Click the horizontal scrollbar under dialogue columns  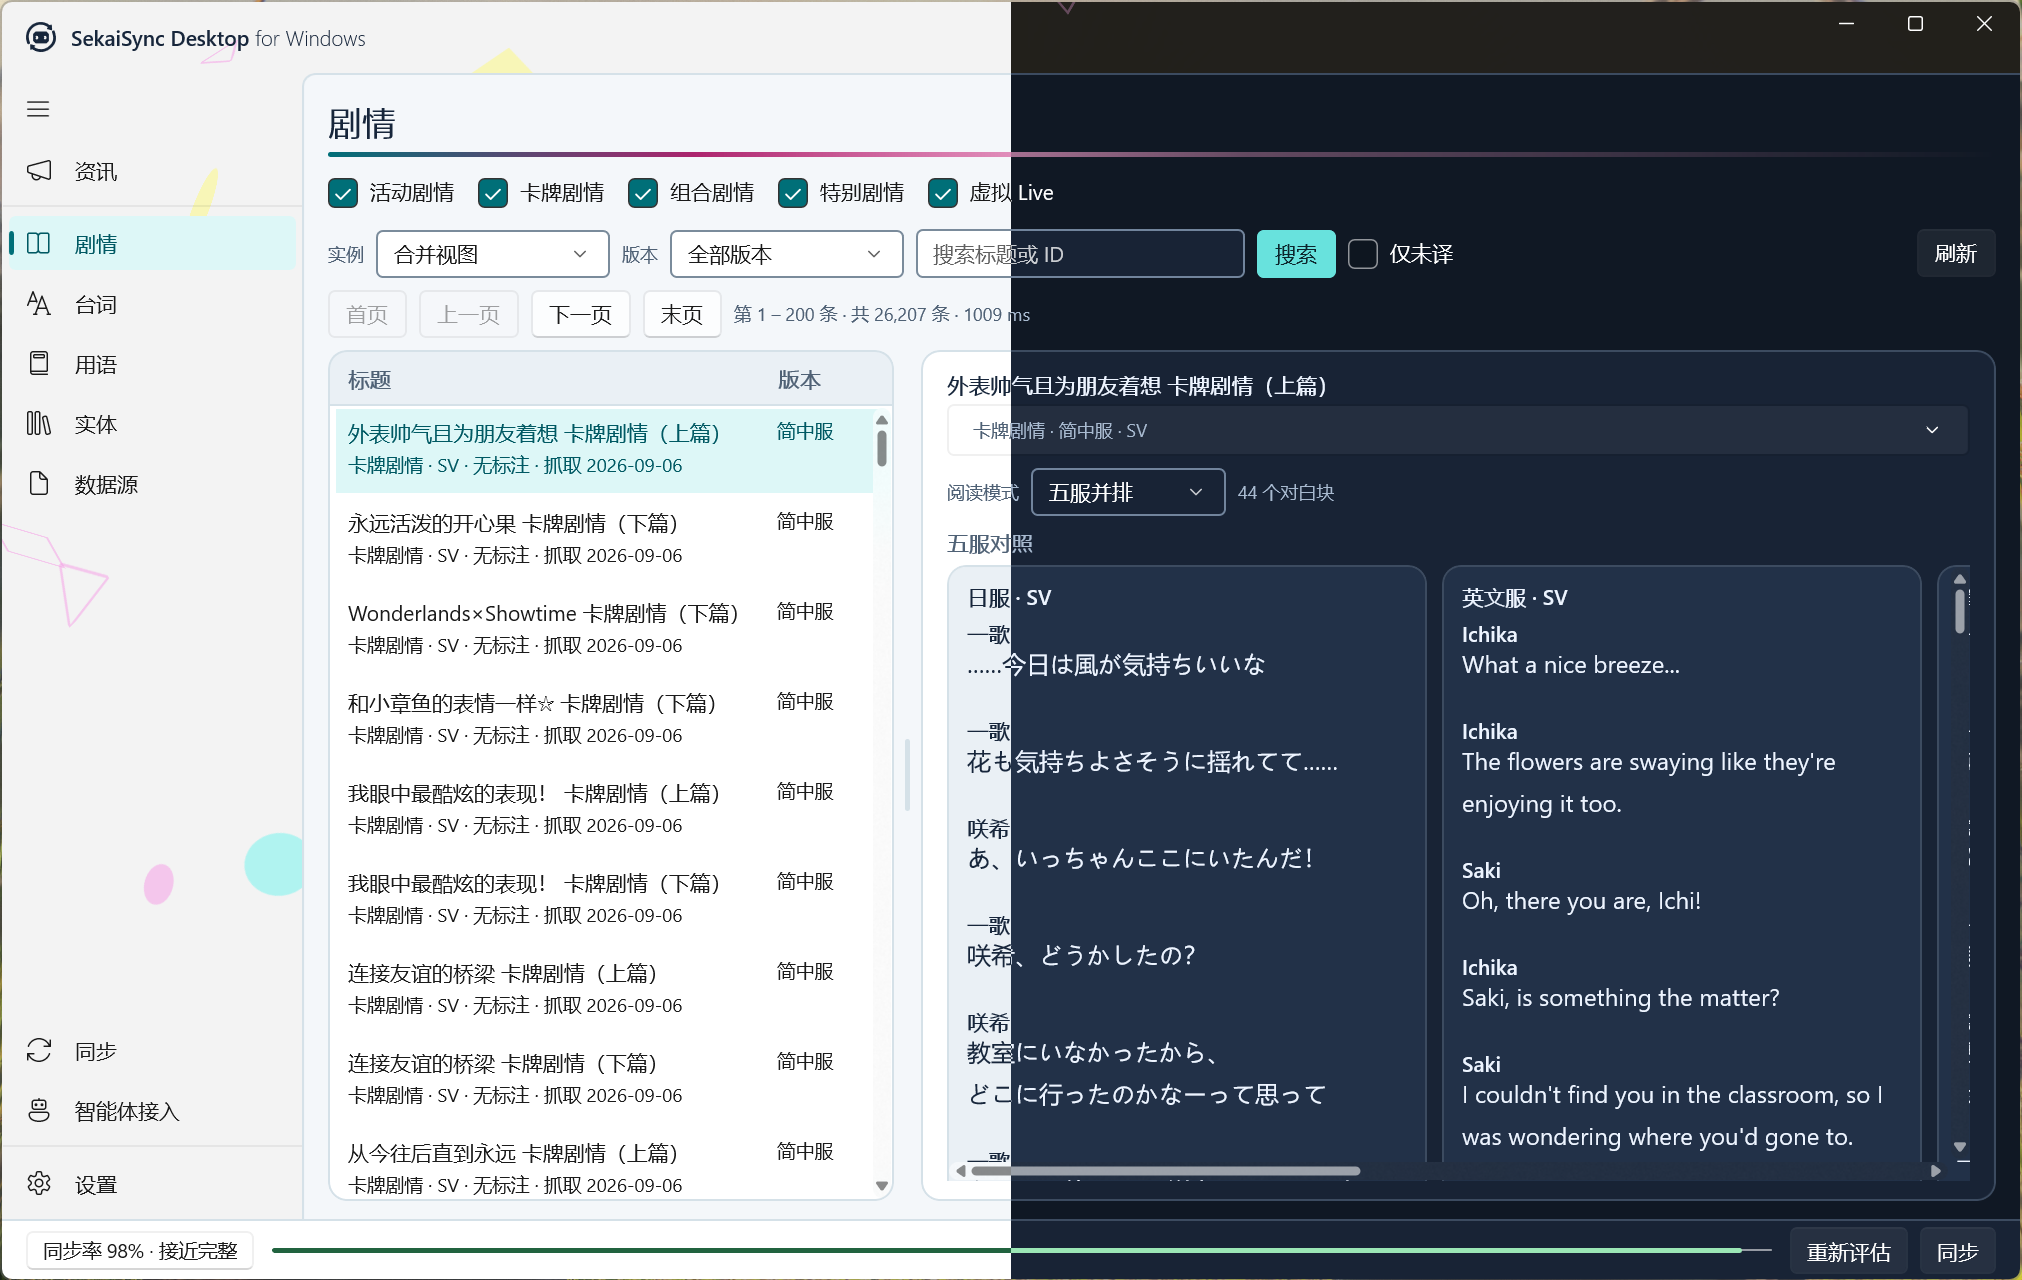tap(1166, 1170)
